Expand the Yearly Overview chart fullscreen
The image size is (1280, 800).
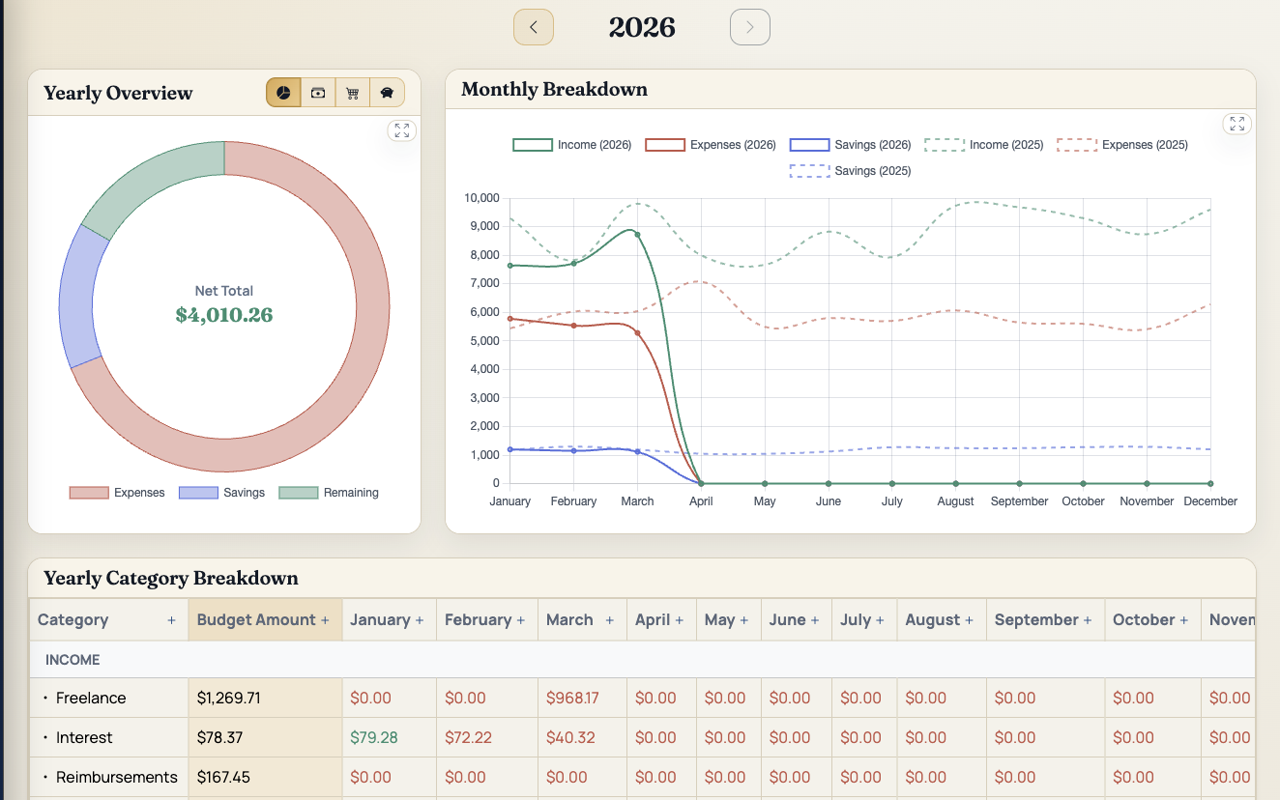tap(402, 131)
